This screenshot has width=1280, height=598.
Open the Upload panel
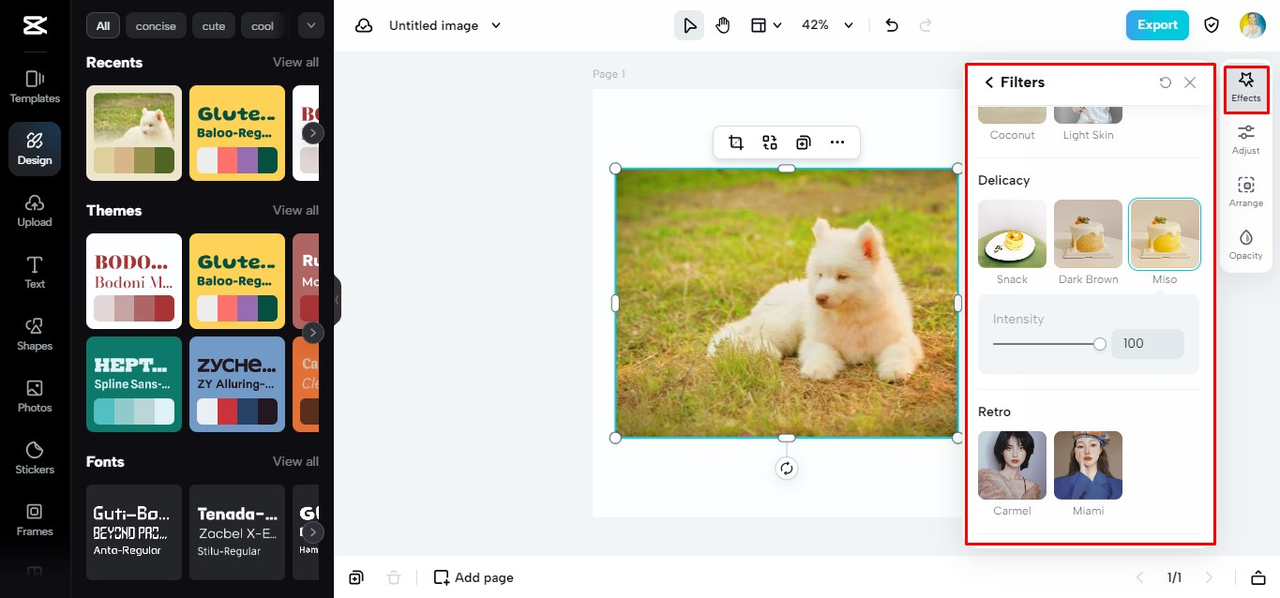tap(35, 211)
